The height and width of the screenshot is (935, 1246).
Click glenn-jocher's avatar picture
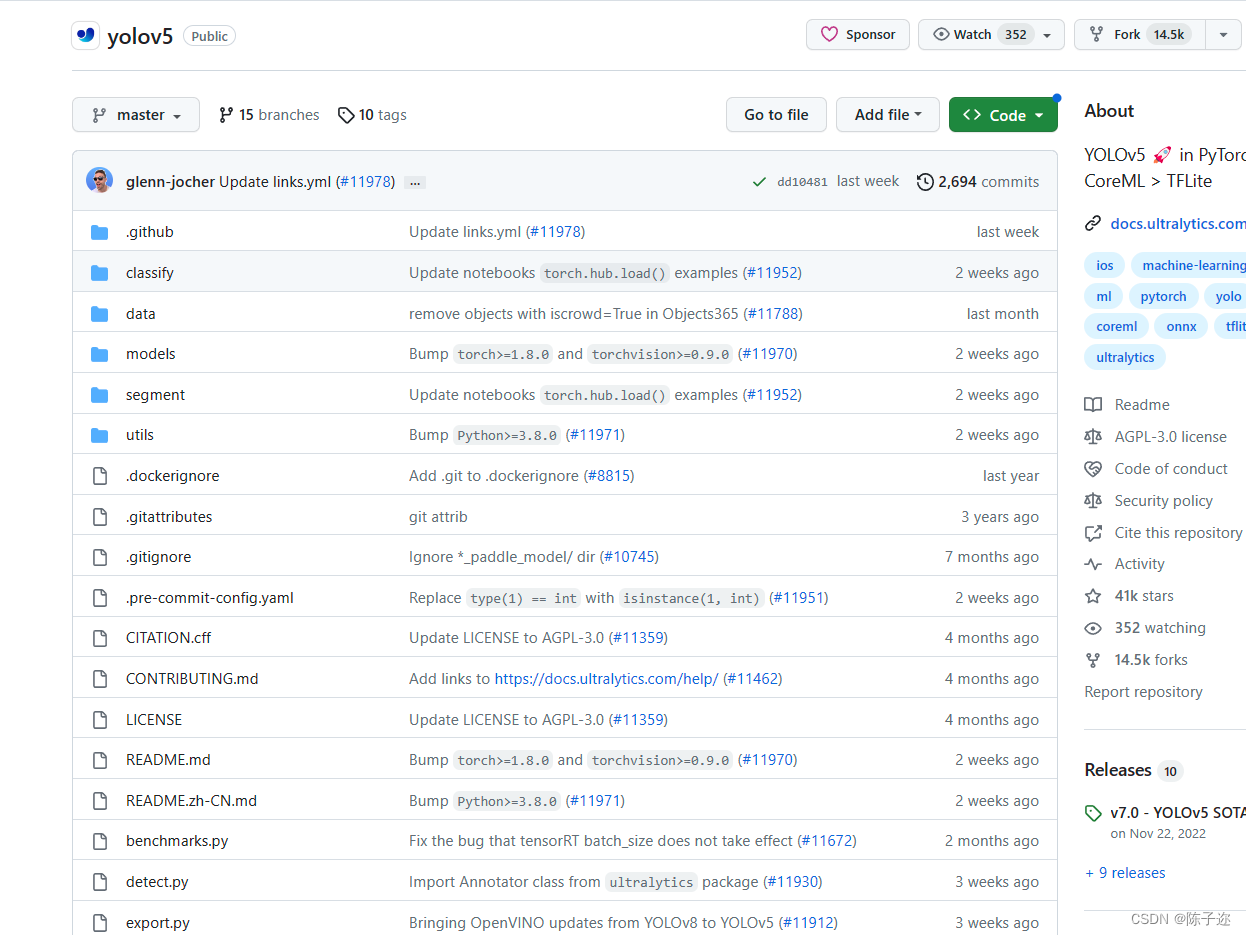pos(99,181)
